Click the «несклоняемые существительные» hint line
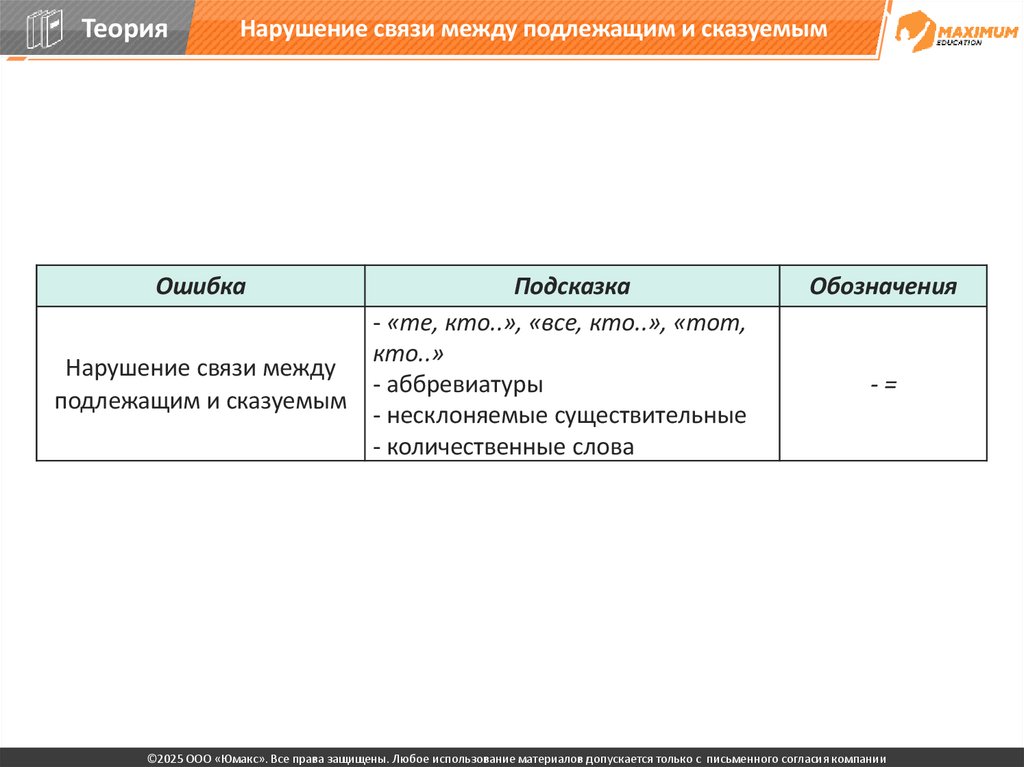The height and width of the screenshot is (767, 1024). [x=560, y=416]
